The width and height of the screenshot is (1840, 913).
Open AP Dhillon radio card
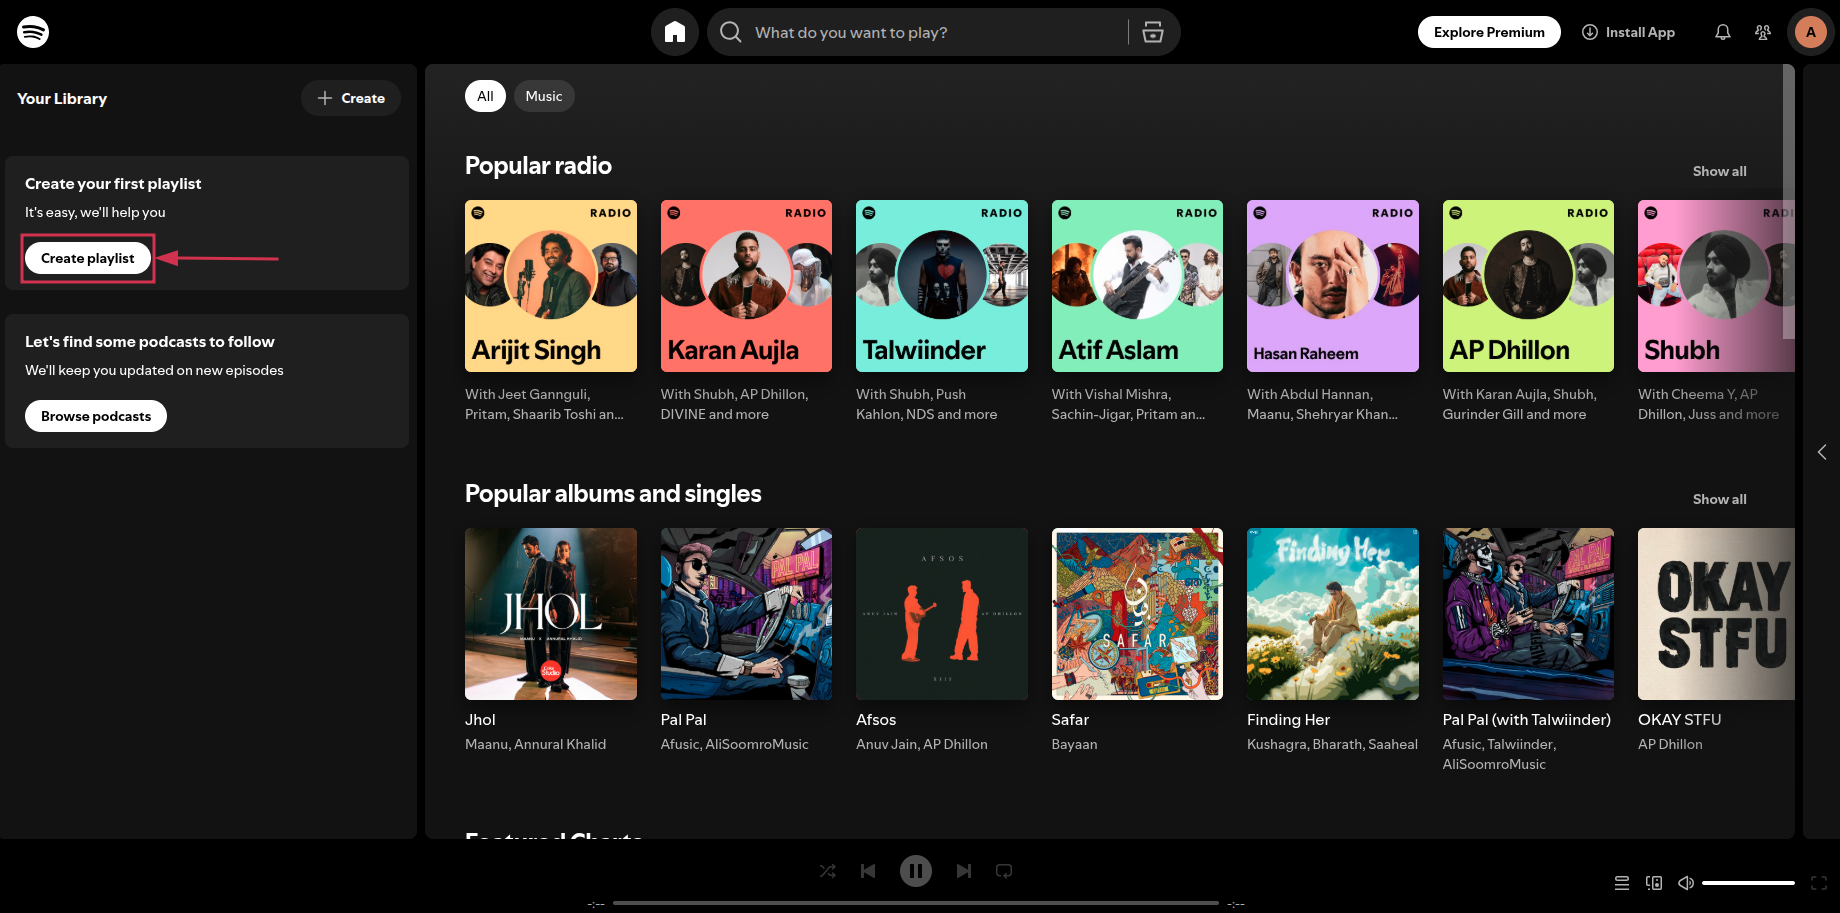pos(1528,286)
